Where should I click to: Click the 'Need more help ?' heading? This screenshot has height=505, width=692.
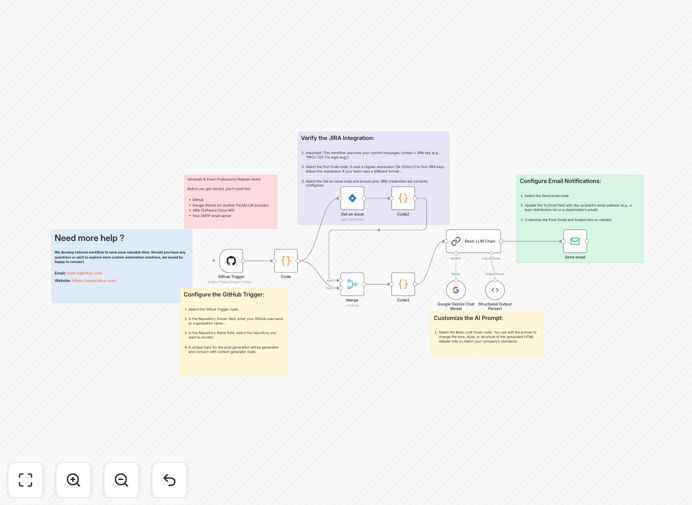pyautogui.click(x=89, y=238)
